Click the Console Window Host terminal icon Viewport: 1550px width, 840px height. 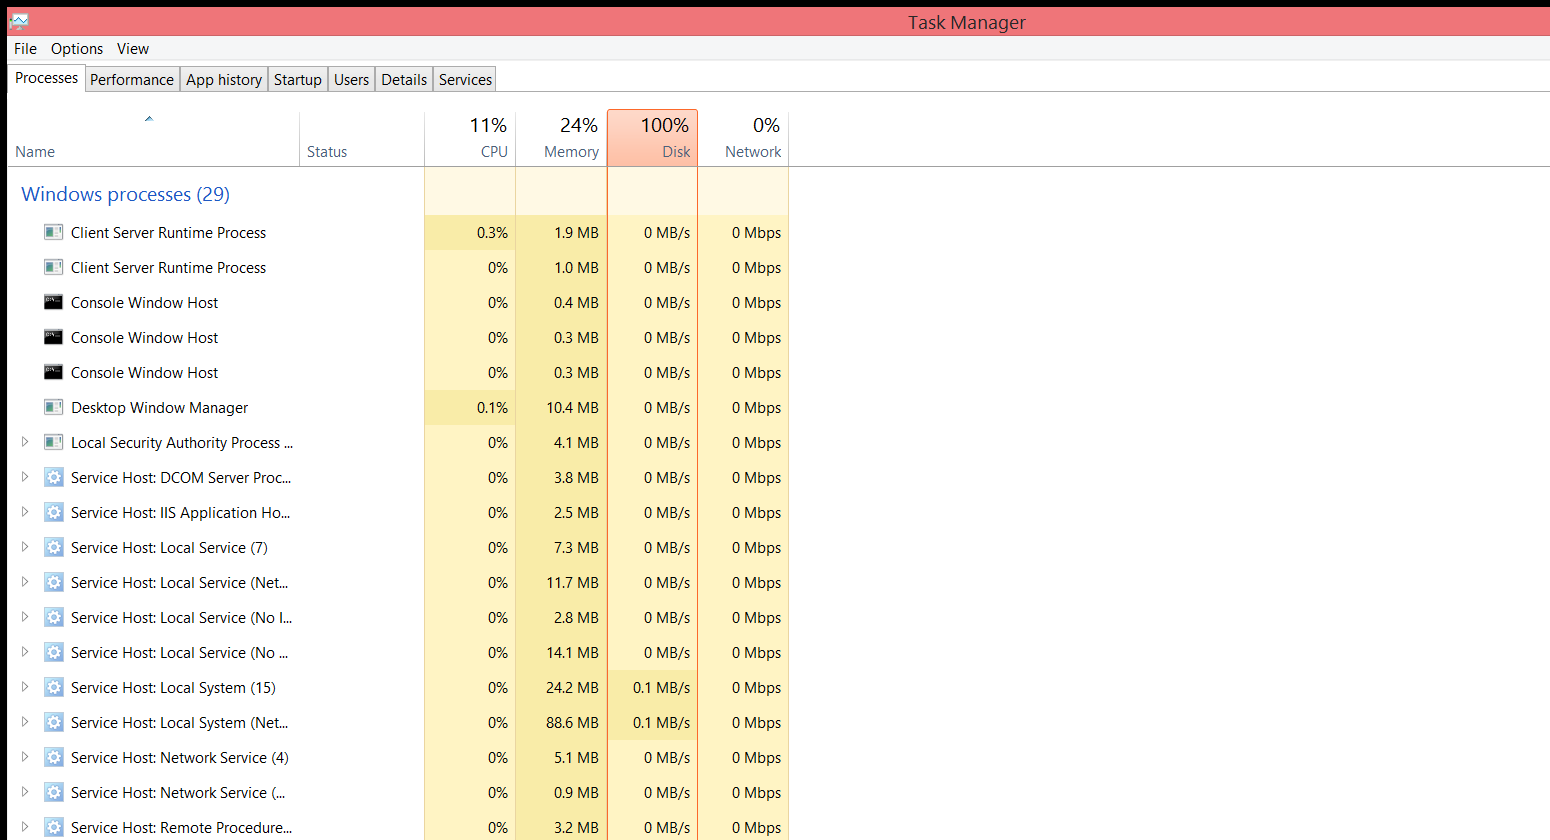click(53, 302)
